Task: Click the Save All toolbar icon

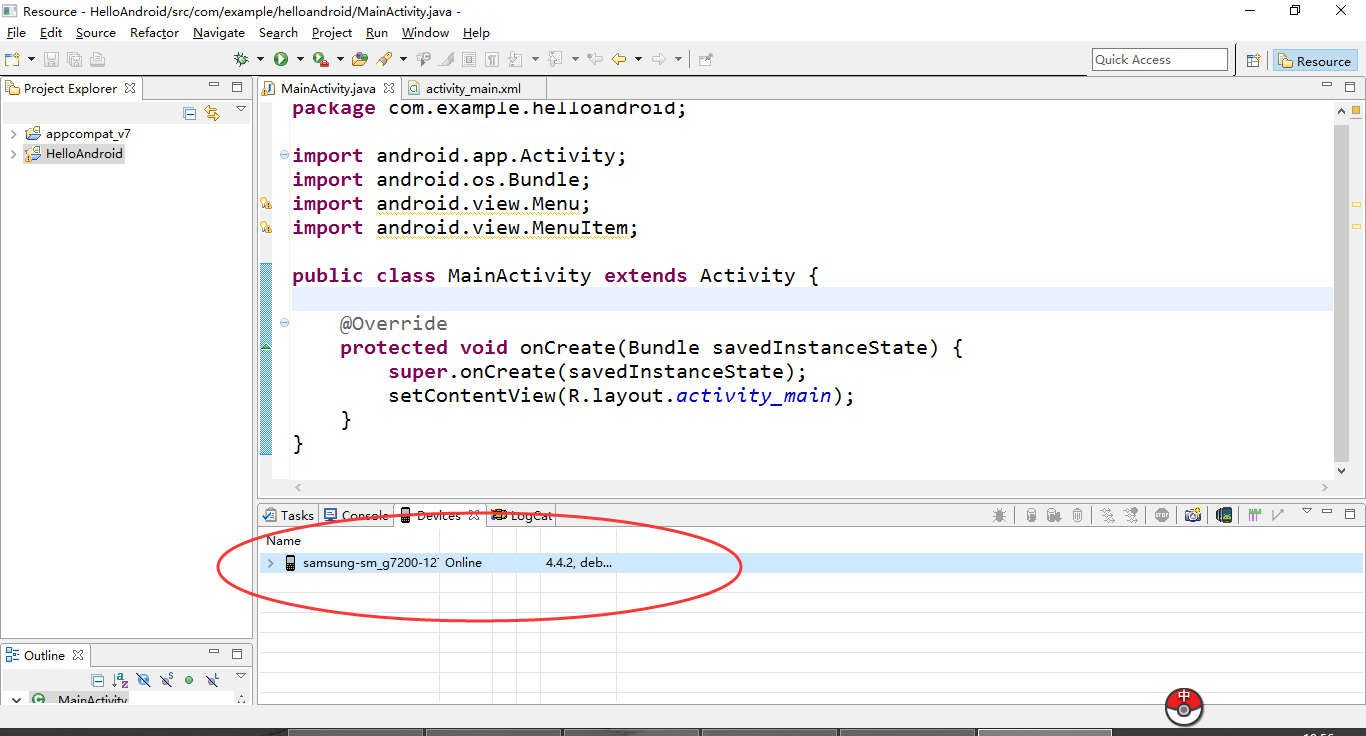Action: [75, 59]
